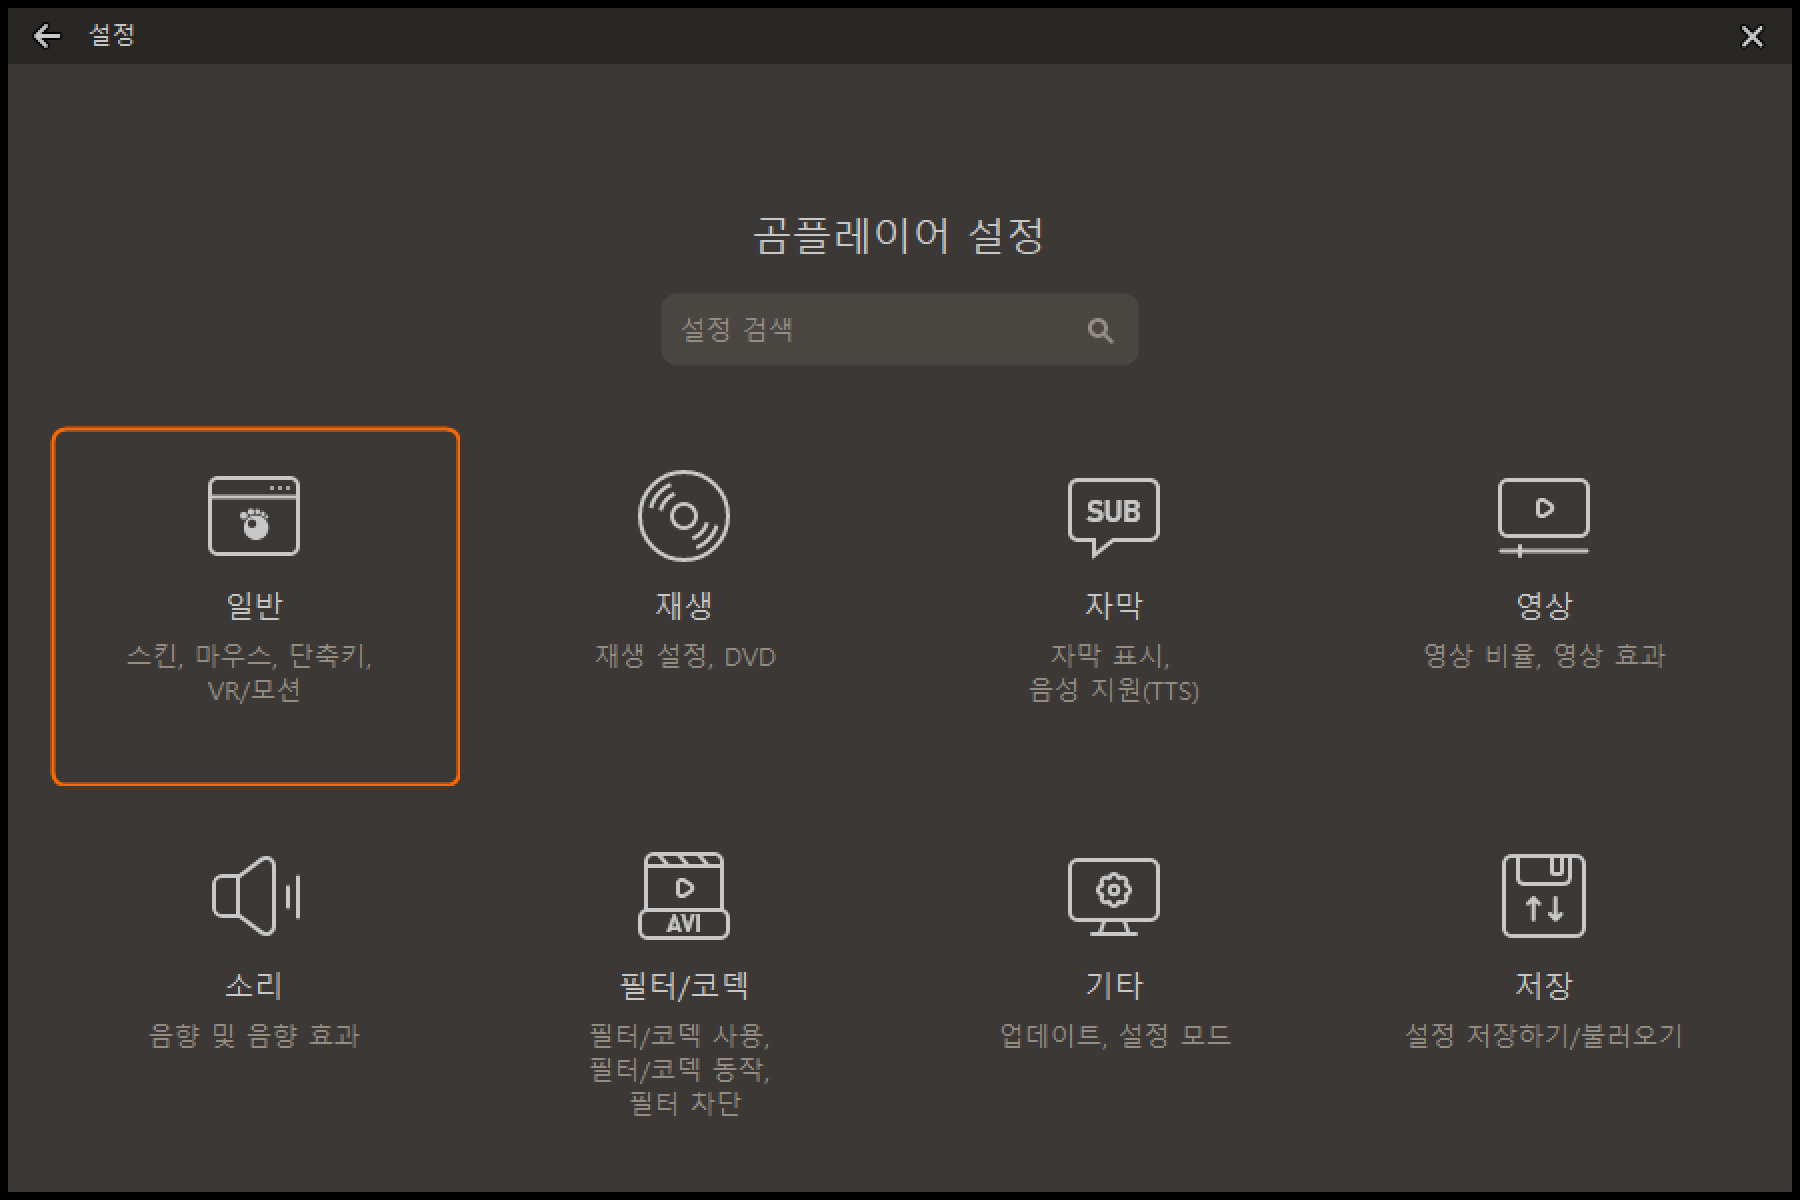Open the 저장 floppy disk icon
The height and width of the screenshot is (1200, 1800).
tap(1543, 896)
